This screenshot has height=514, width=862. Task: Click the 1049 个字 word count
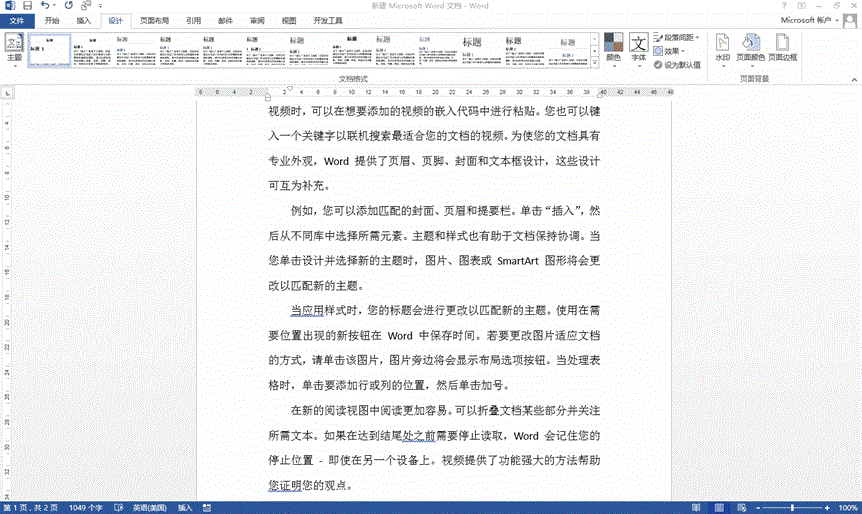[87, 507]
